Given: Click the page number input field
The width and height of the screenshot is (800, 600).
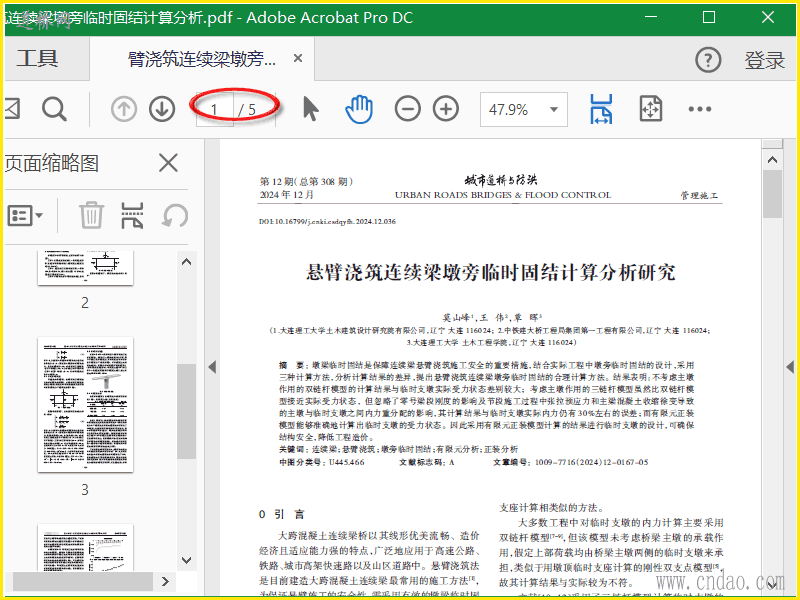Looking at the screenshot, I should (x=215, y=109).
